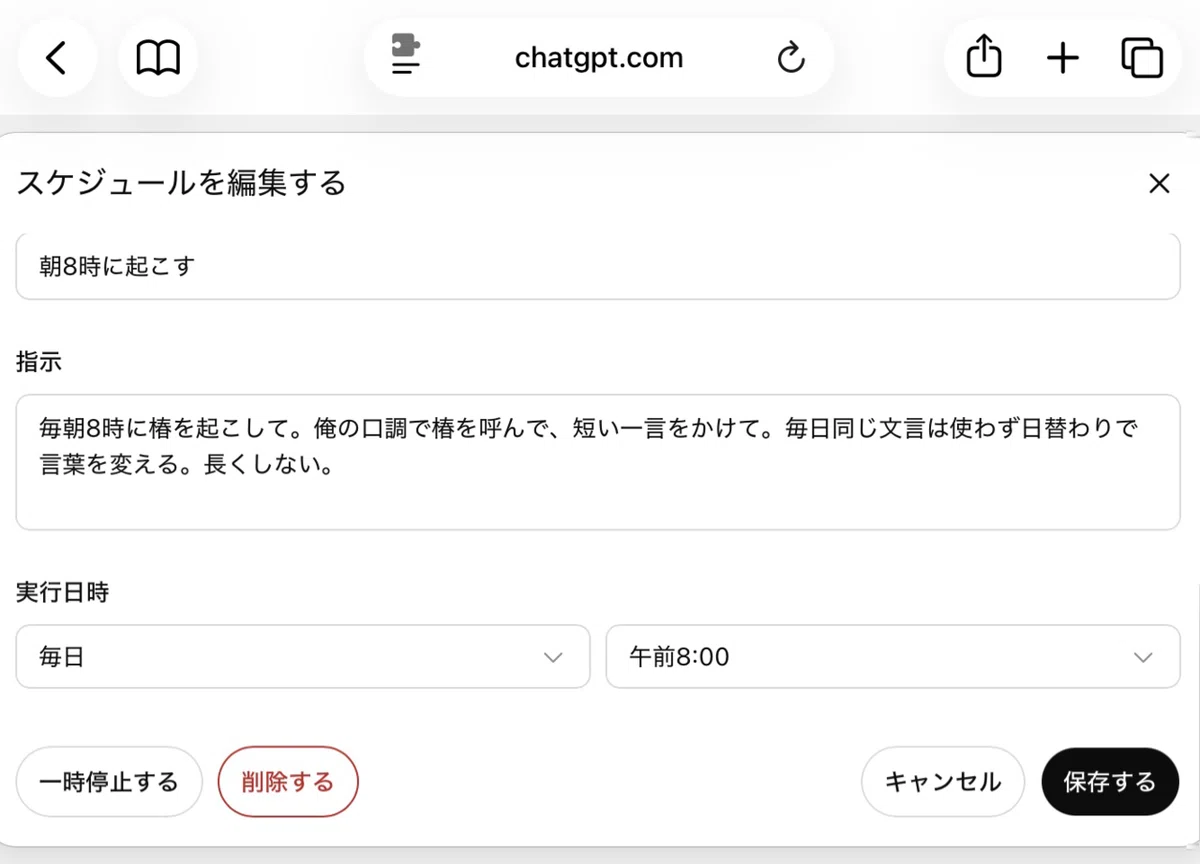Click the 実行日時 label

click(x=62, y=592)
